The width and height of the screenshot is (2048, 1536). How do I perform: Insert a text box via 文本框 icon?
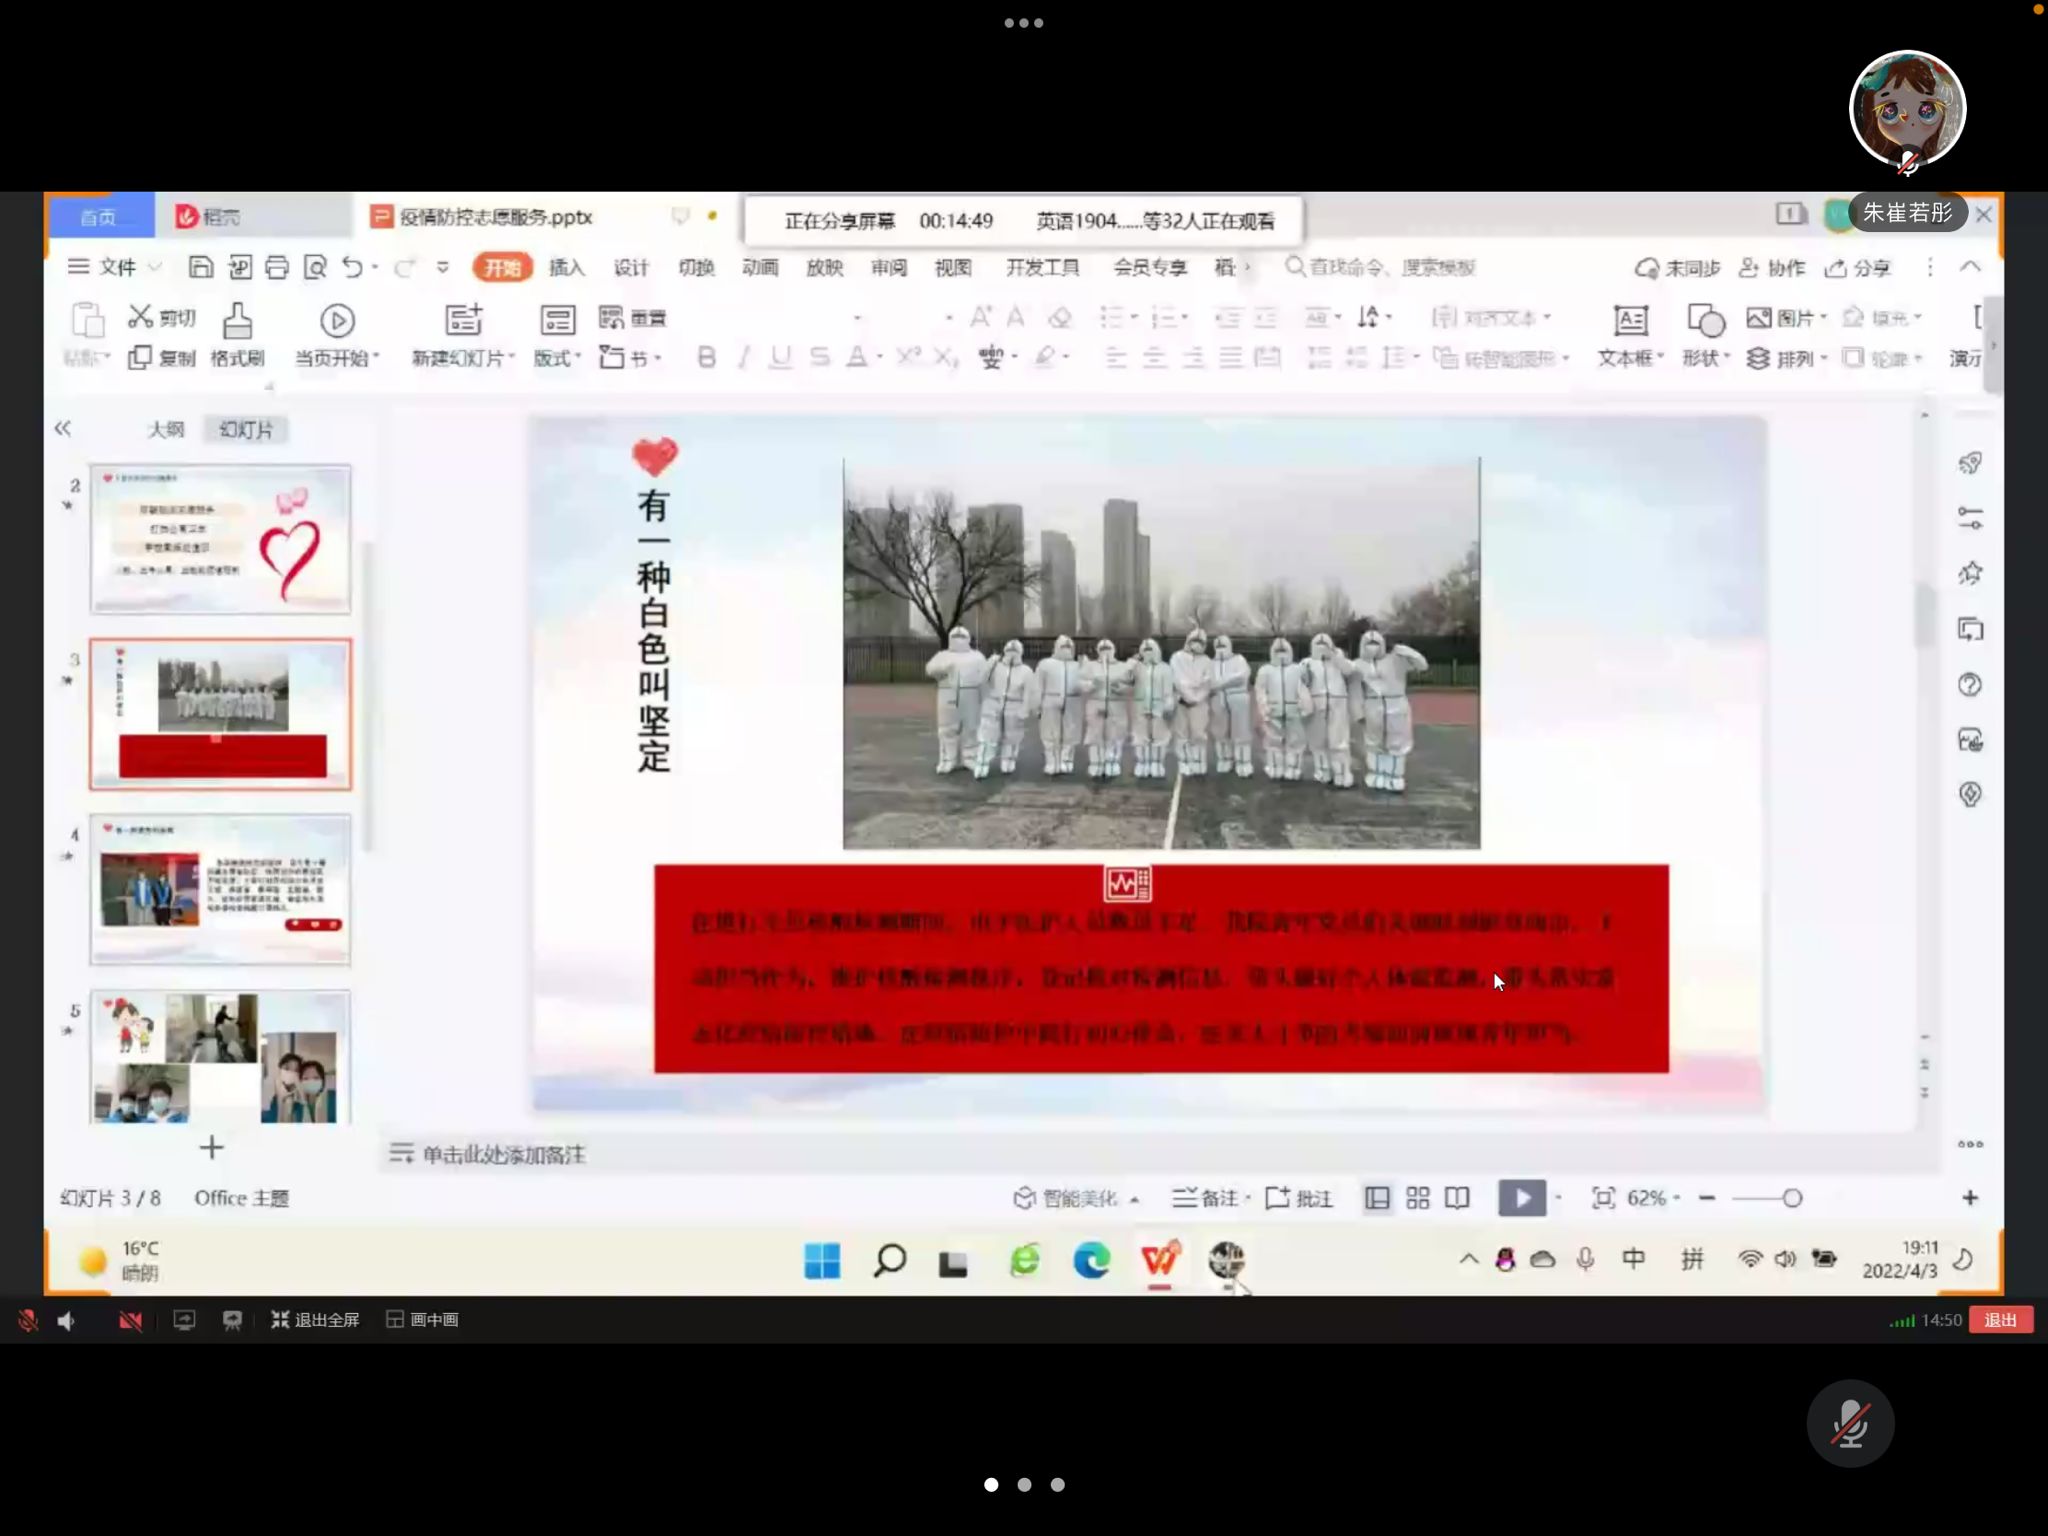tap(1630, 322)
